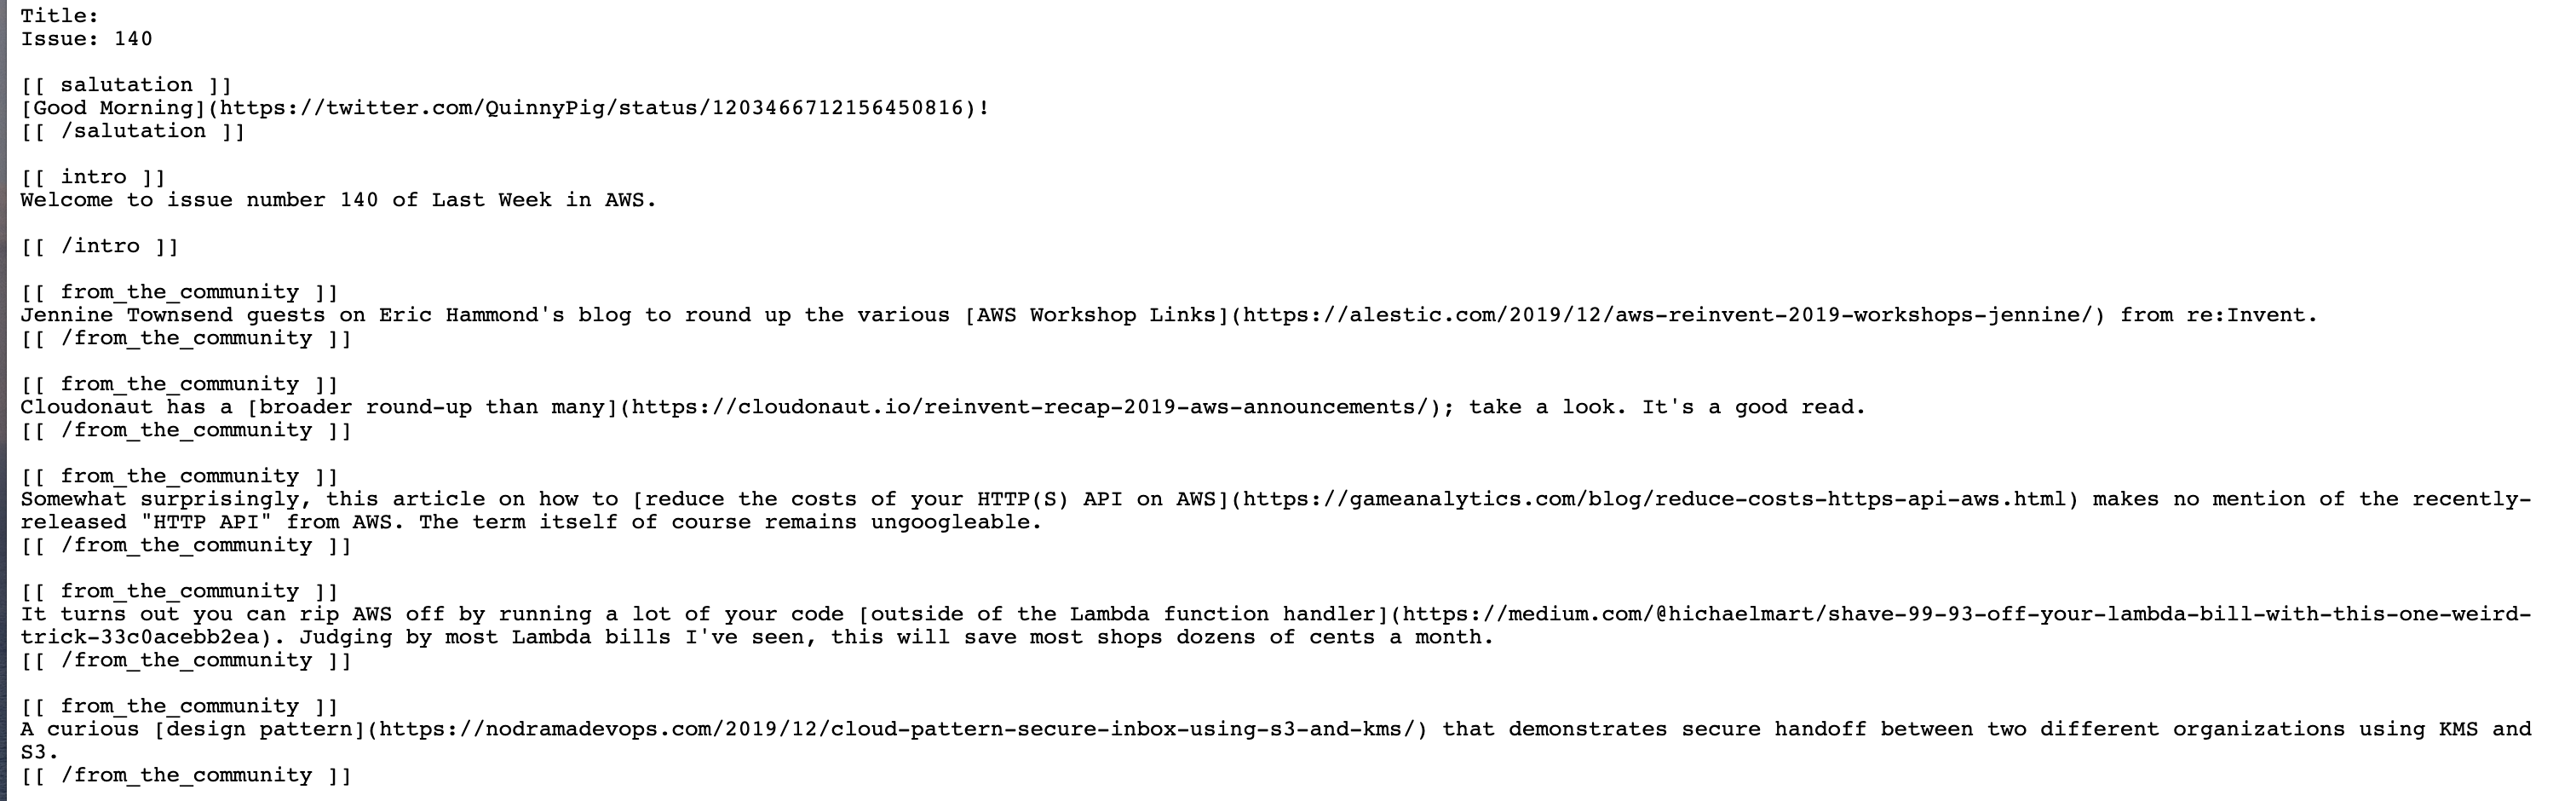Click the closing [[ /intro ]] tag
2576x801 pixels.
pos(100,246)
